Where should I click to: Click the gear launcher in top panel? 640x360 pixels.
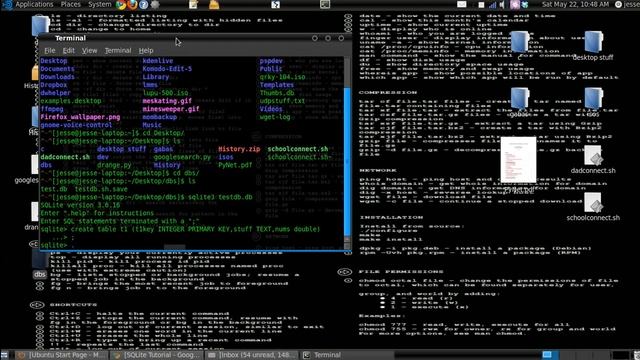pyautogui.click(x=155, y=4)
